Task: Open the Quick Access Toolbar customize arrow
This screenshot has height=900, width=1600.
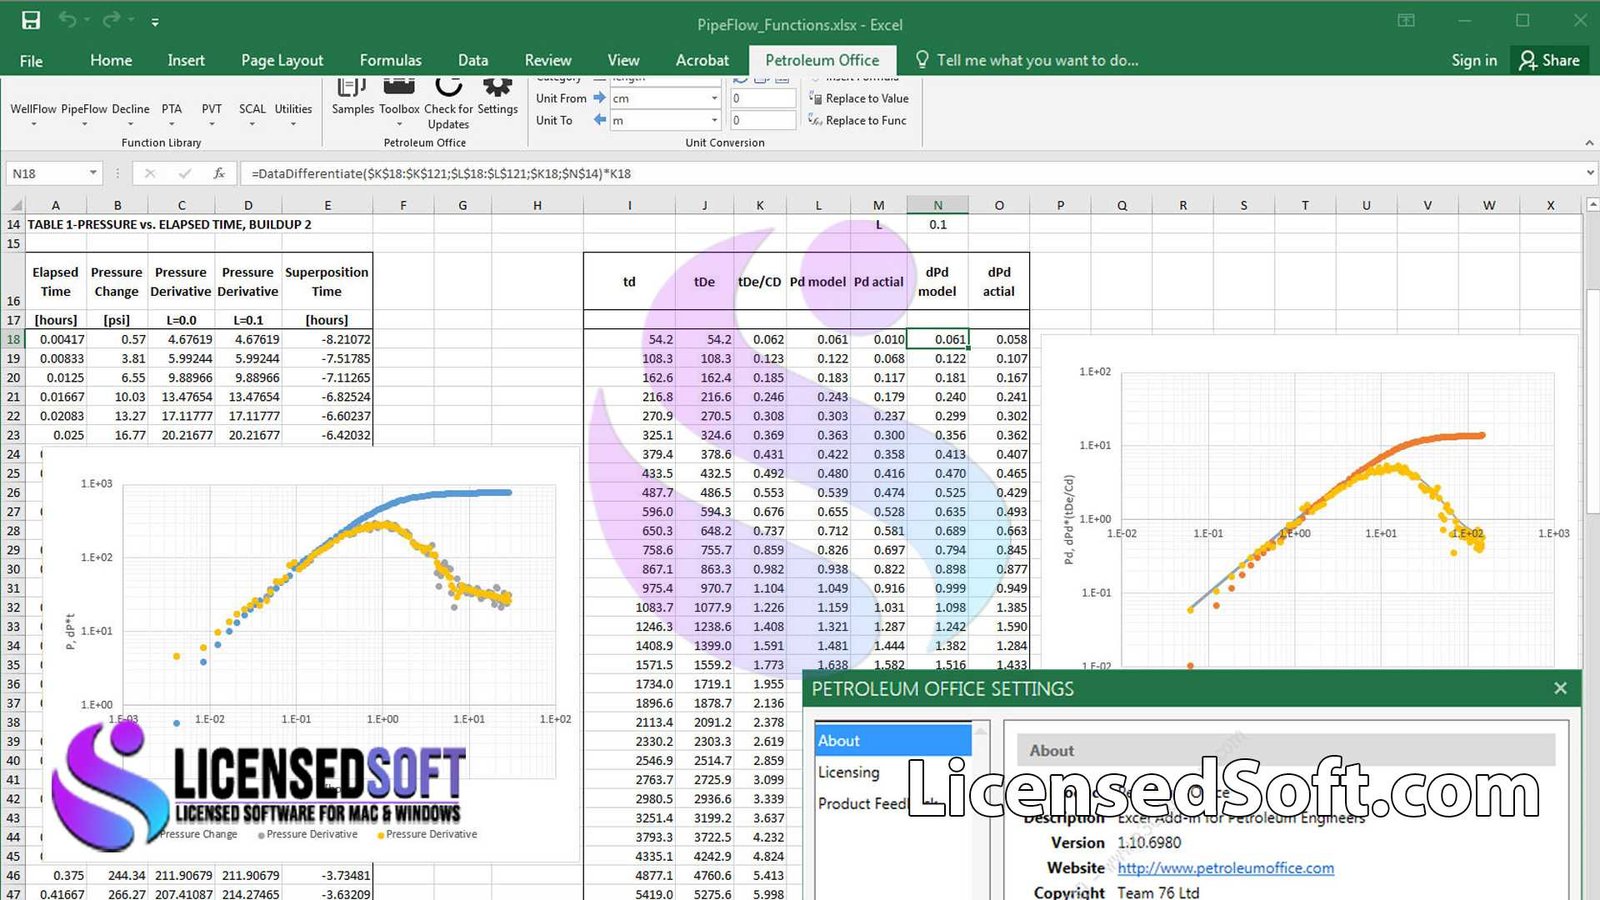Action: click(155, 21)
